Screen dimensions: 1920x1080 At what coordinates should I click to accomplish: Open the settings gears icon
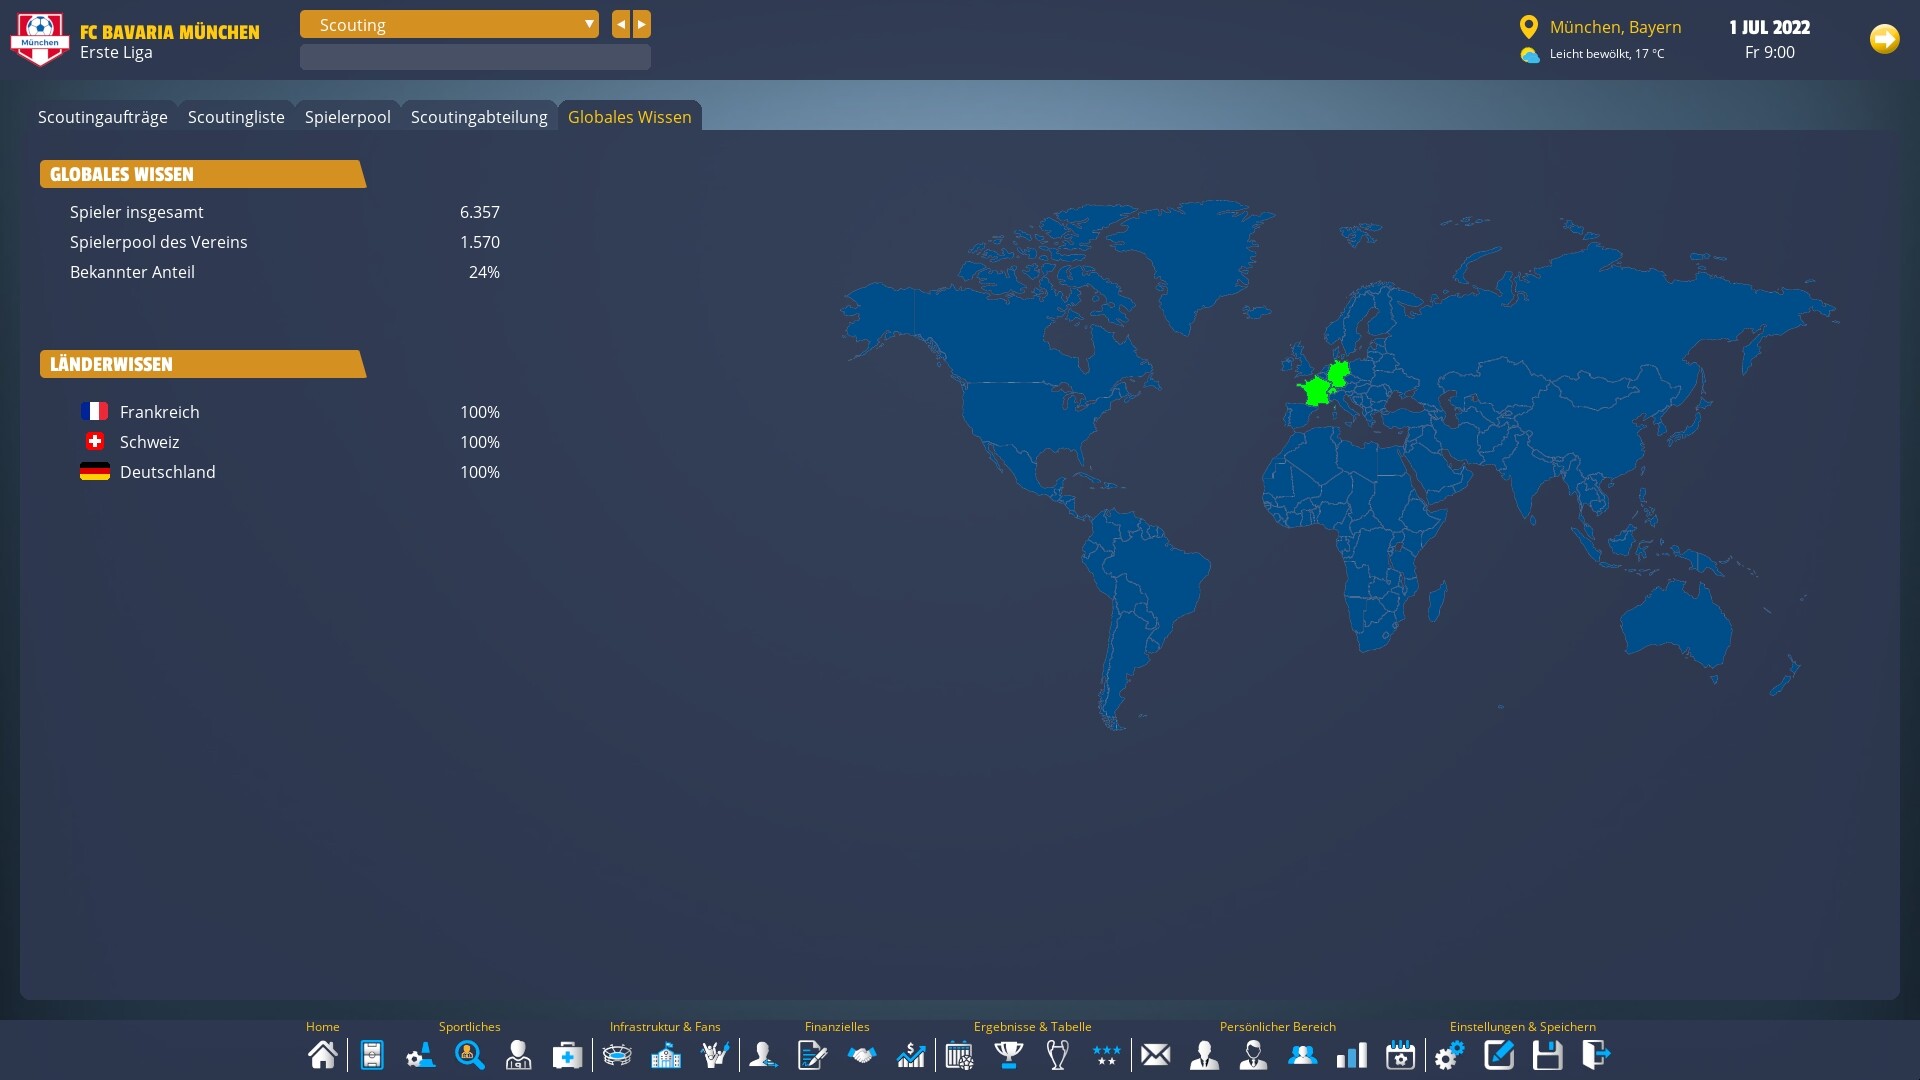click(x=1449, y=1055)
